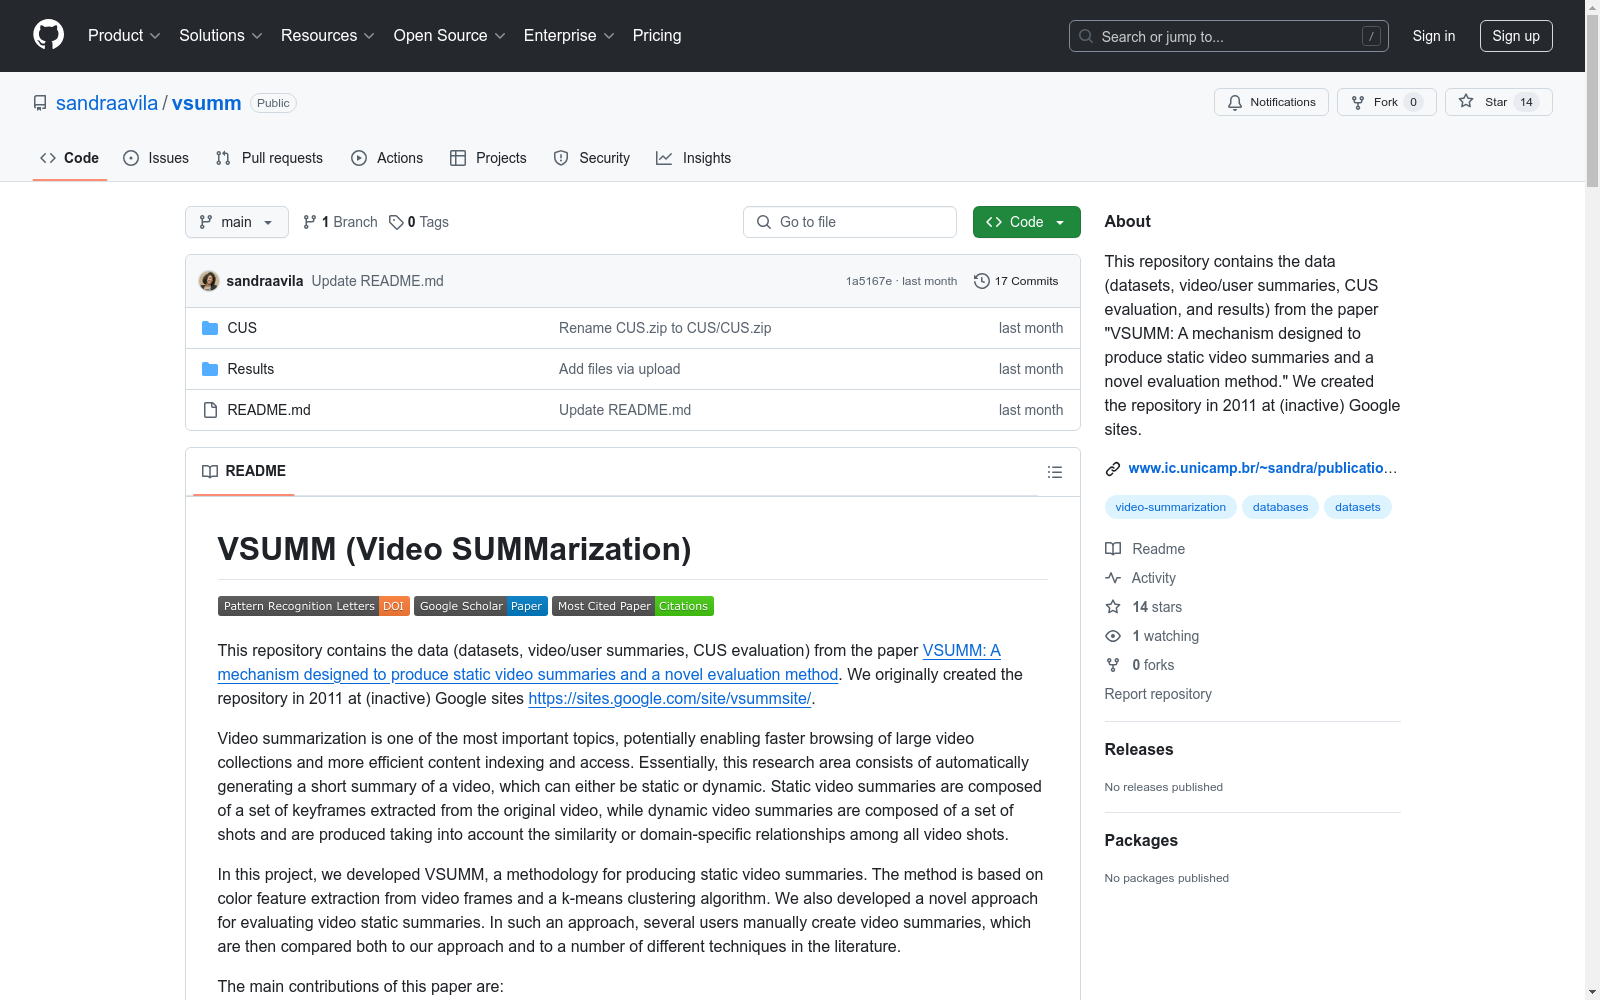Click the video-summarization topic tag
The image size is (1600, 1000).
click(x=1171, y=507)
